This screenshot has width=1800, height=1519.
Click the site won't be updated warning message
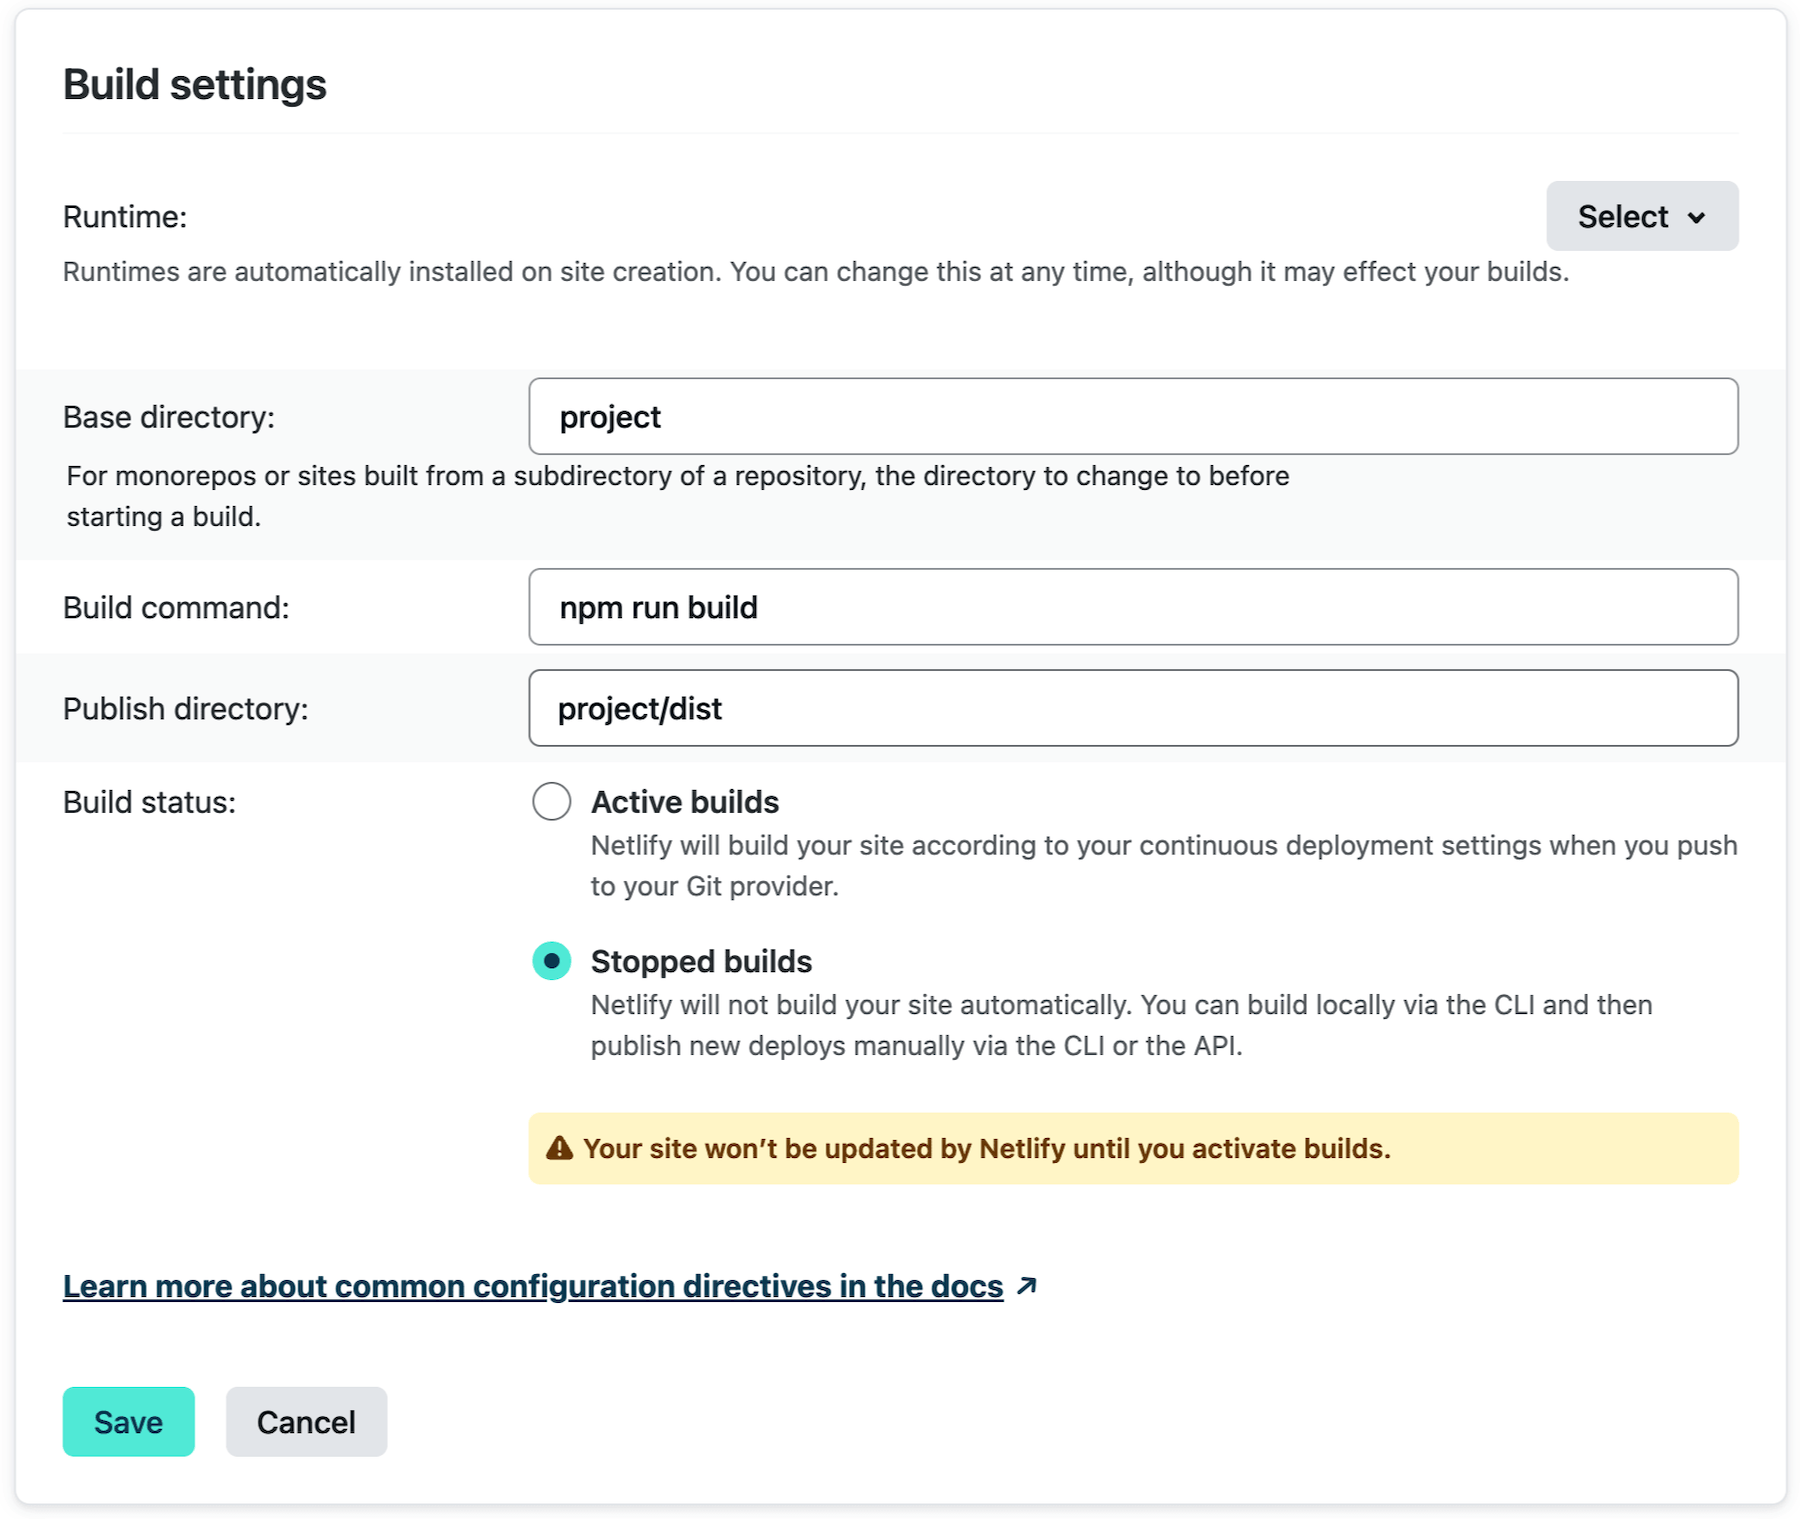(x=986, y=1148)
